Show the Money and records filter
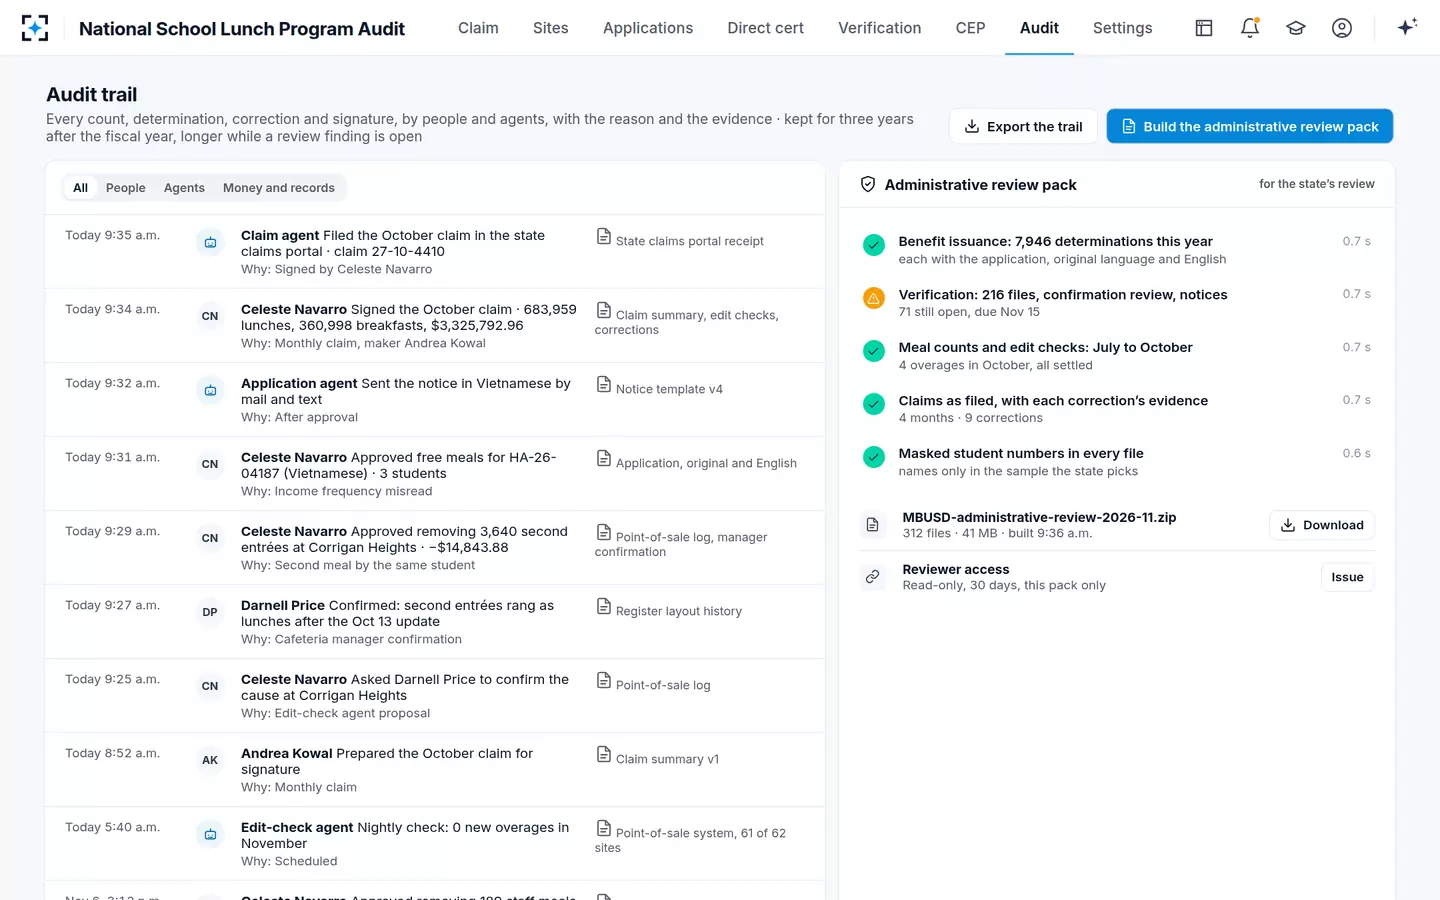1440x900 pixels. point(279,188)
